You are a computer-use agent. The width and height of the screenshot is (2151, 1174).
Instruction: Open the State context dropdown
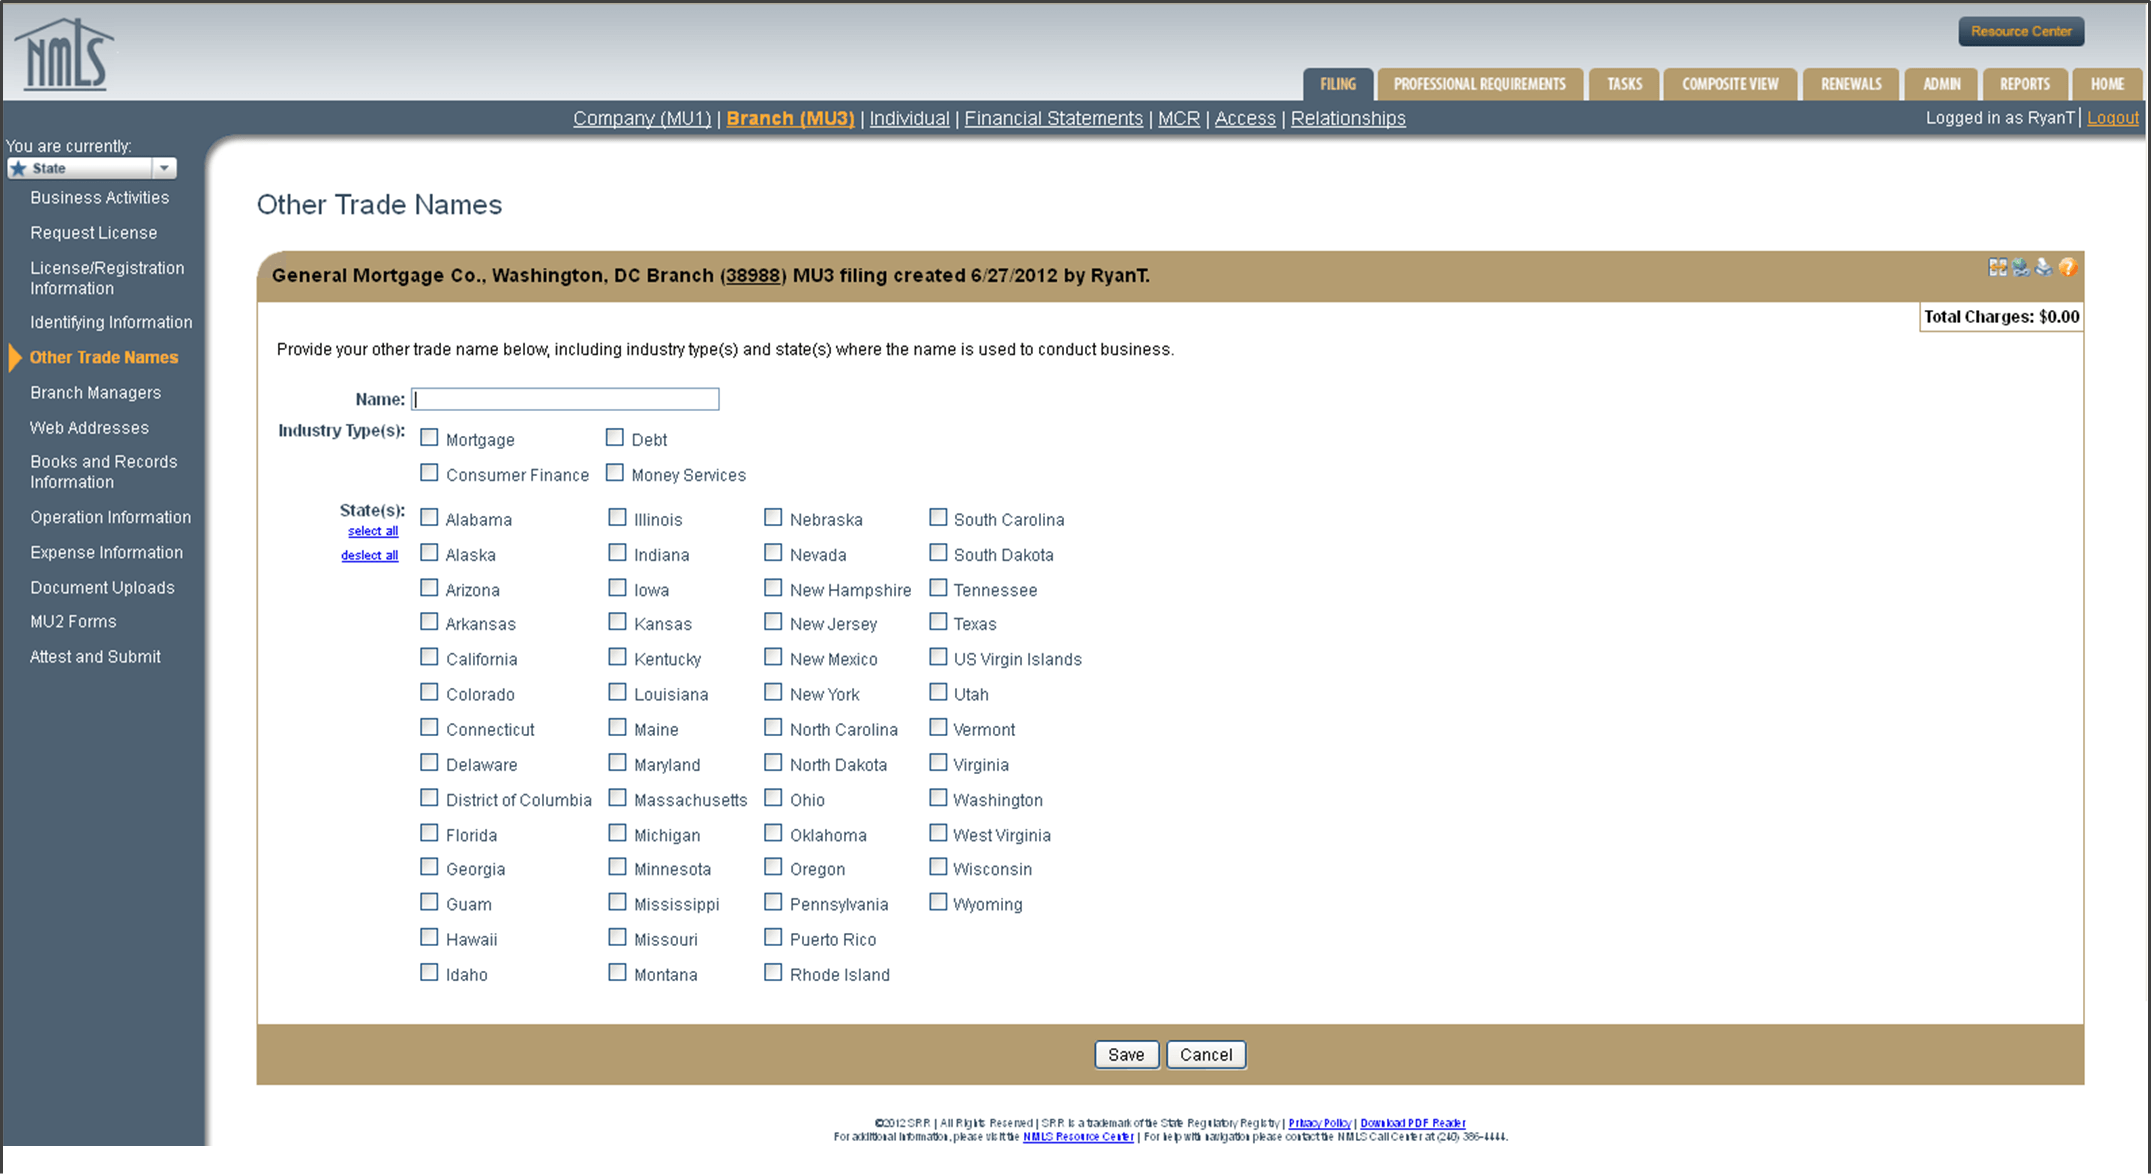[92, 168]
